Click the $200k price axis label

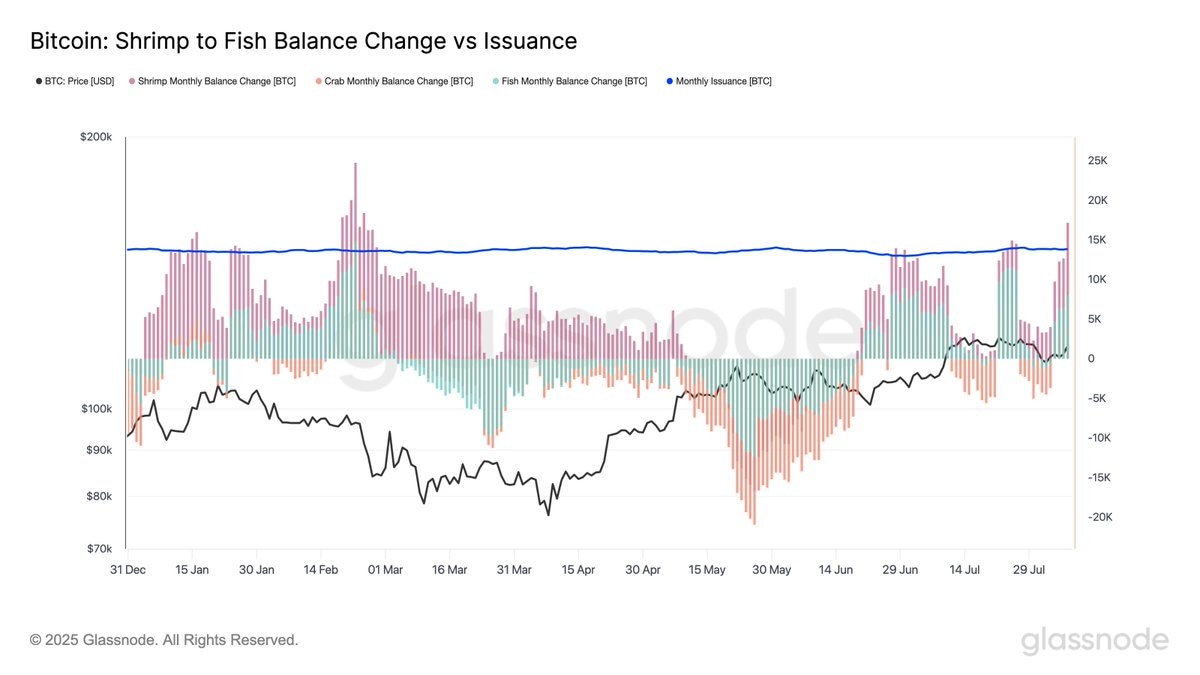click(97, 137)
